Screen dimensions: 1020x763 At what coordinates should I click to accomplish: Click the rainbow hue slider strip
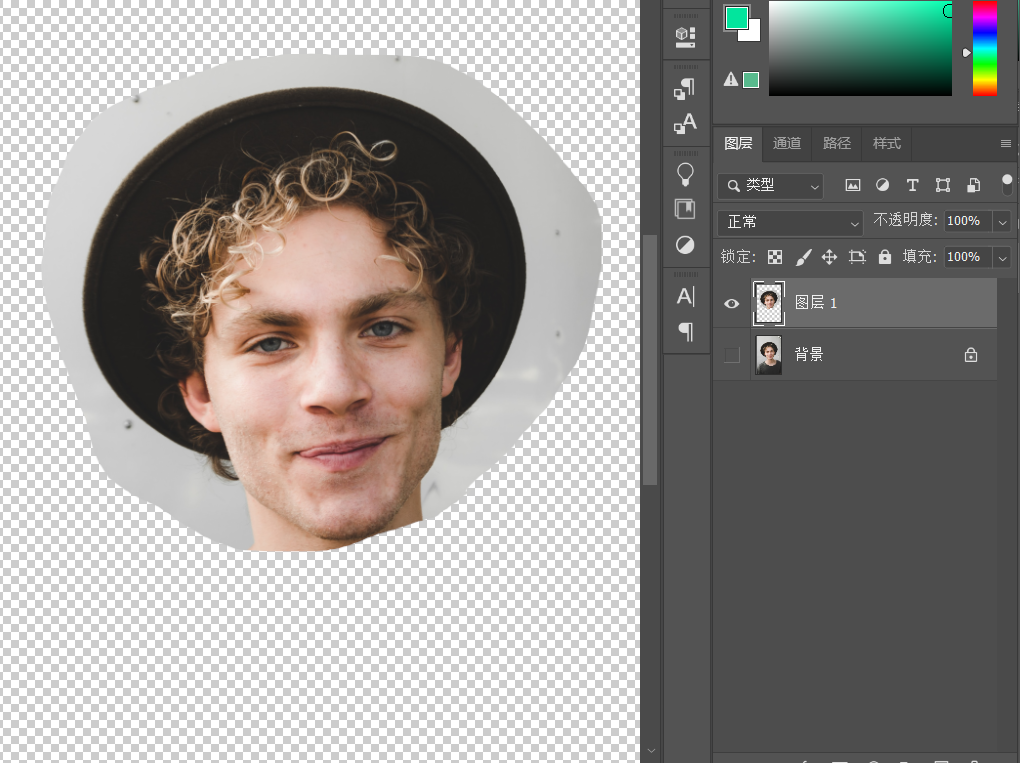pyautogui.click(x=985, y=48)
